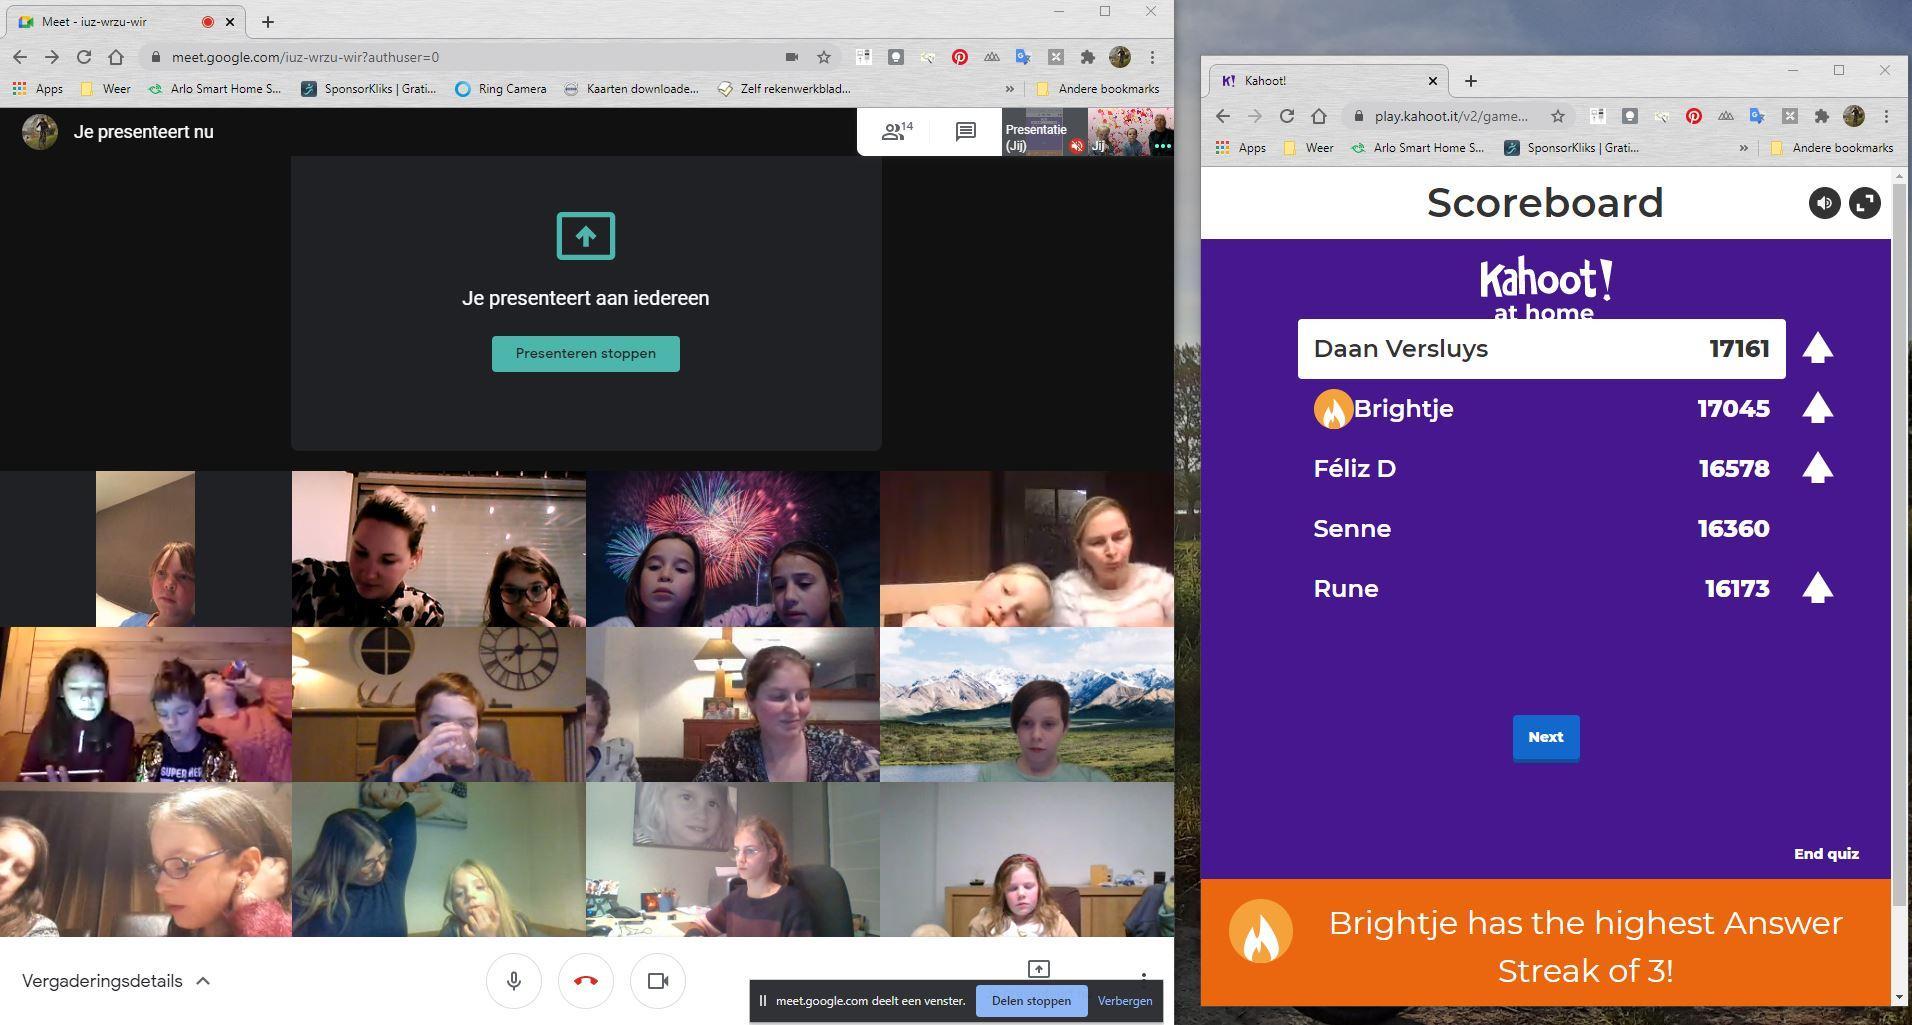Viewport: 1912px width, 1025px height.
Task: Click Next button in Kahoot
Action: coord(1546,738)
